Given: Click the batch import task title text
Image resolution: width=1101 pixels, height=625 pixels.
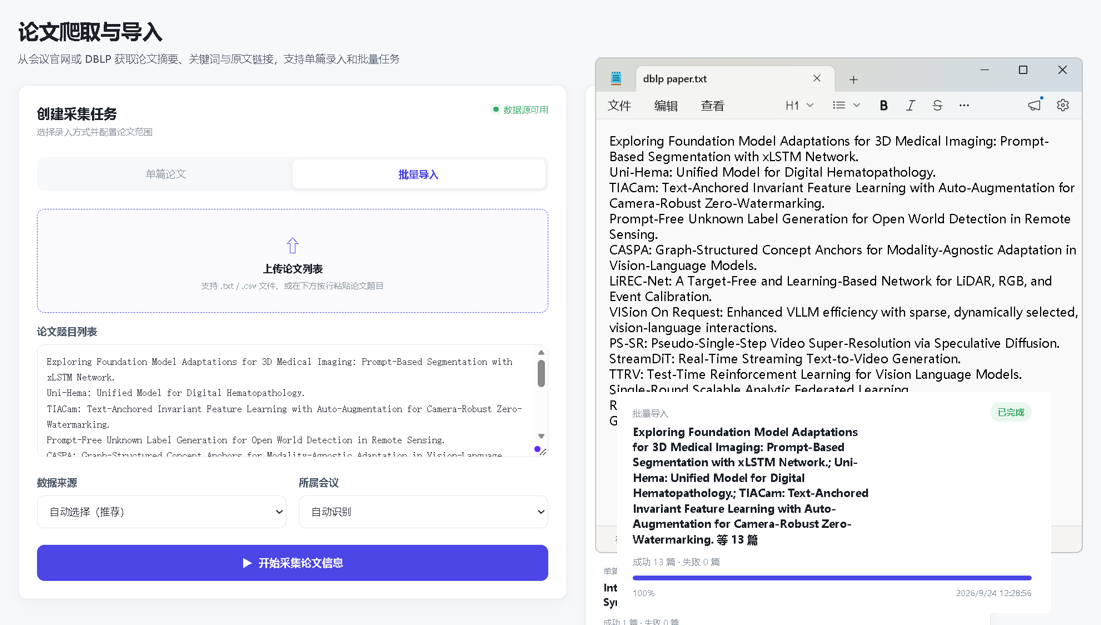Looking at the screenshot, I should pos(751,486).
